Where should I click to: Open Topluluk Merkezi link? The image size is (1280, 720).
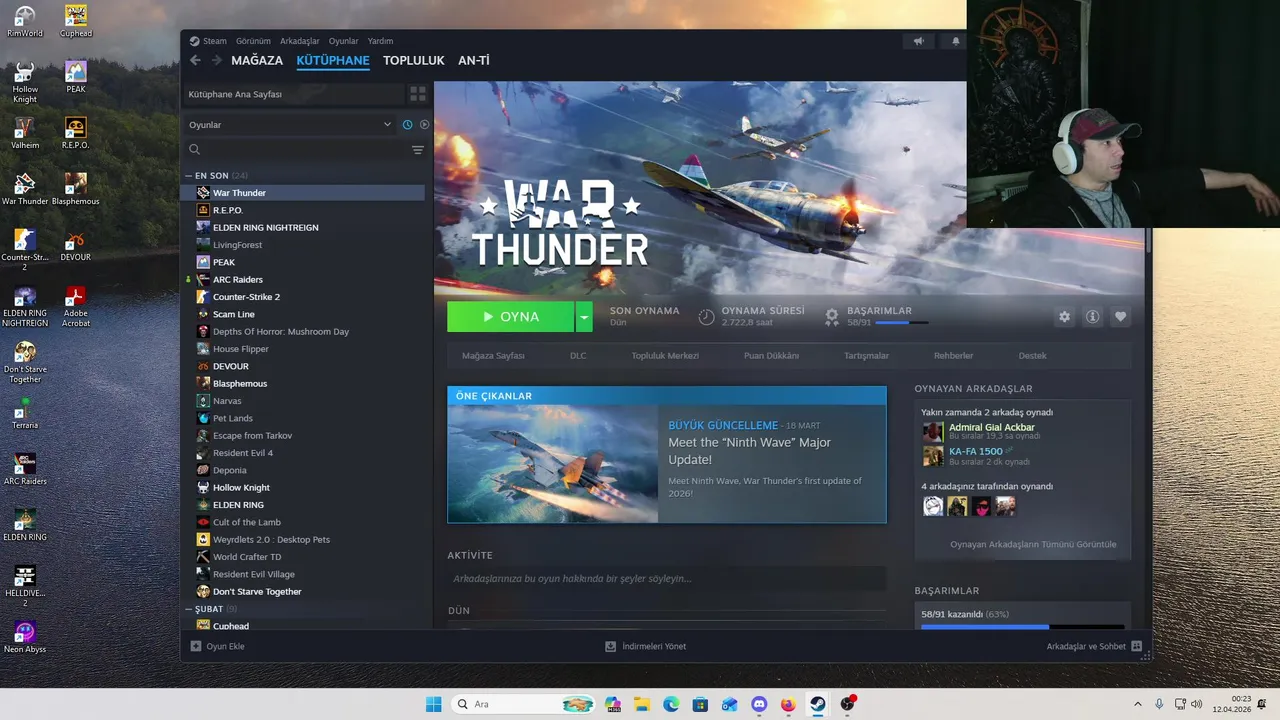[665, 355]
